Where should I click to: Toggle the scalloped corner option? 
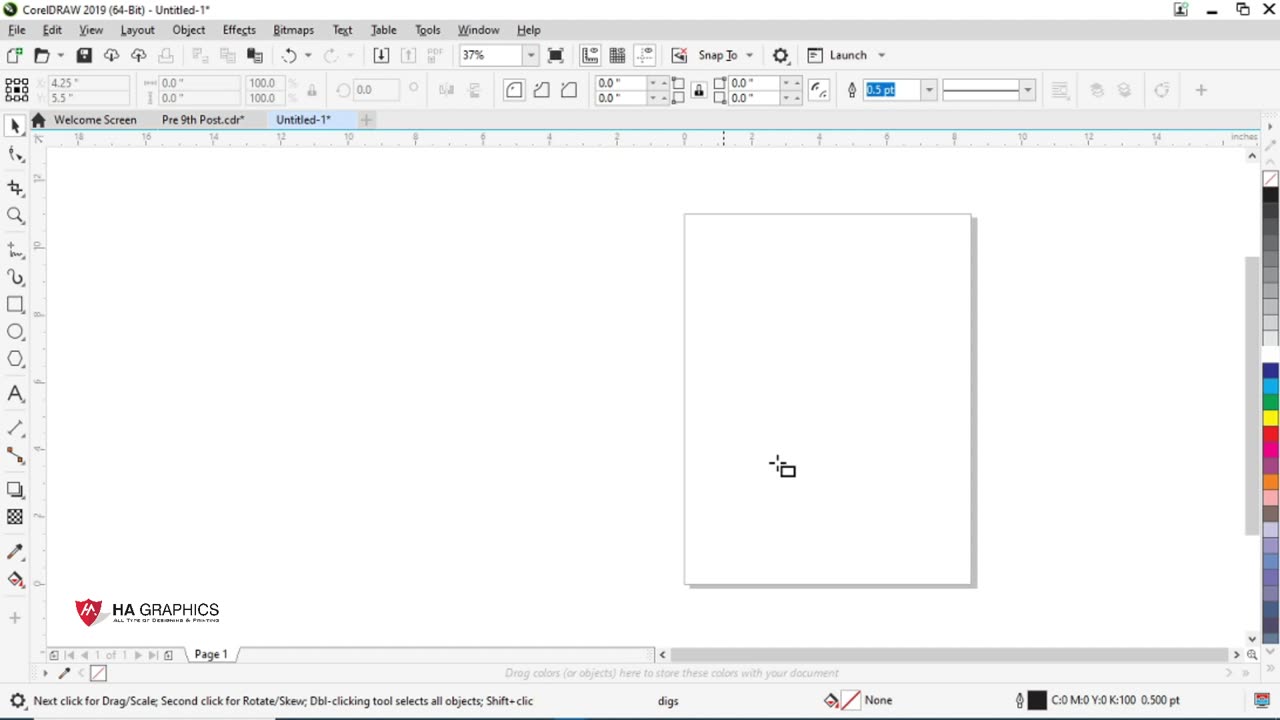pyautogui.click(x=541, y=90)
